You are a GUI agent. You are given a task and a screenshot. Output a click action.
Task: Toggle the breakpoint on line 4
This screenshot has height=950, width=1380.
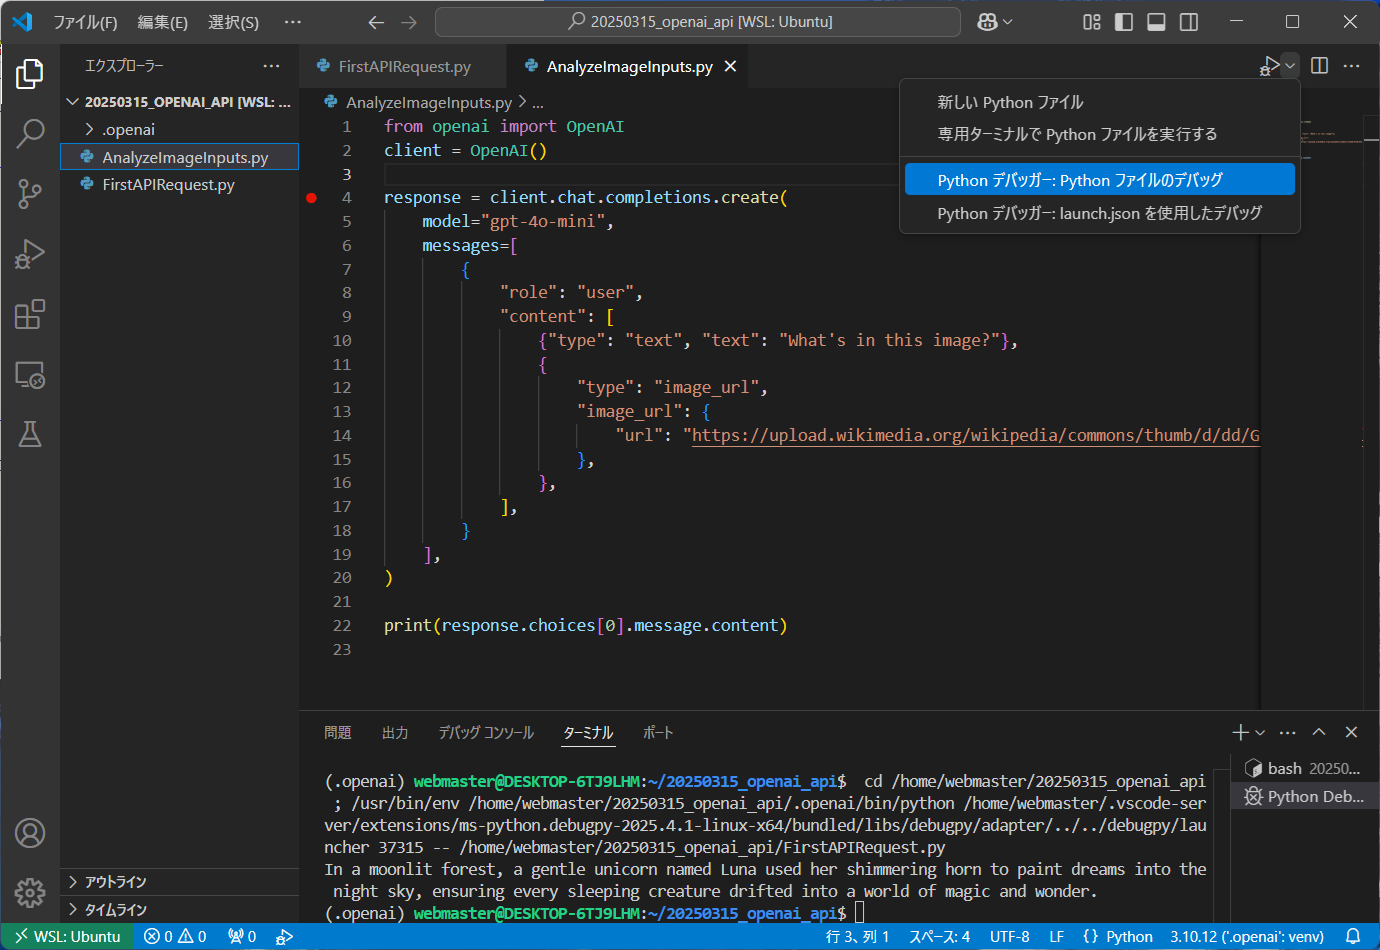(x=311, y=198)
